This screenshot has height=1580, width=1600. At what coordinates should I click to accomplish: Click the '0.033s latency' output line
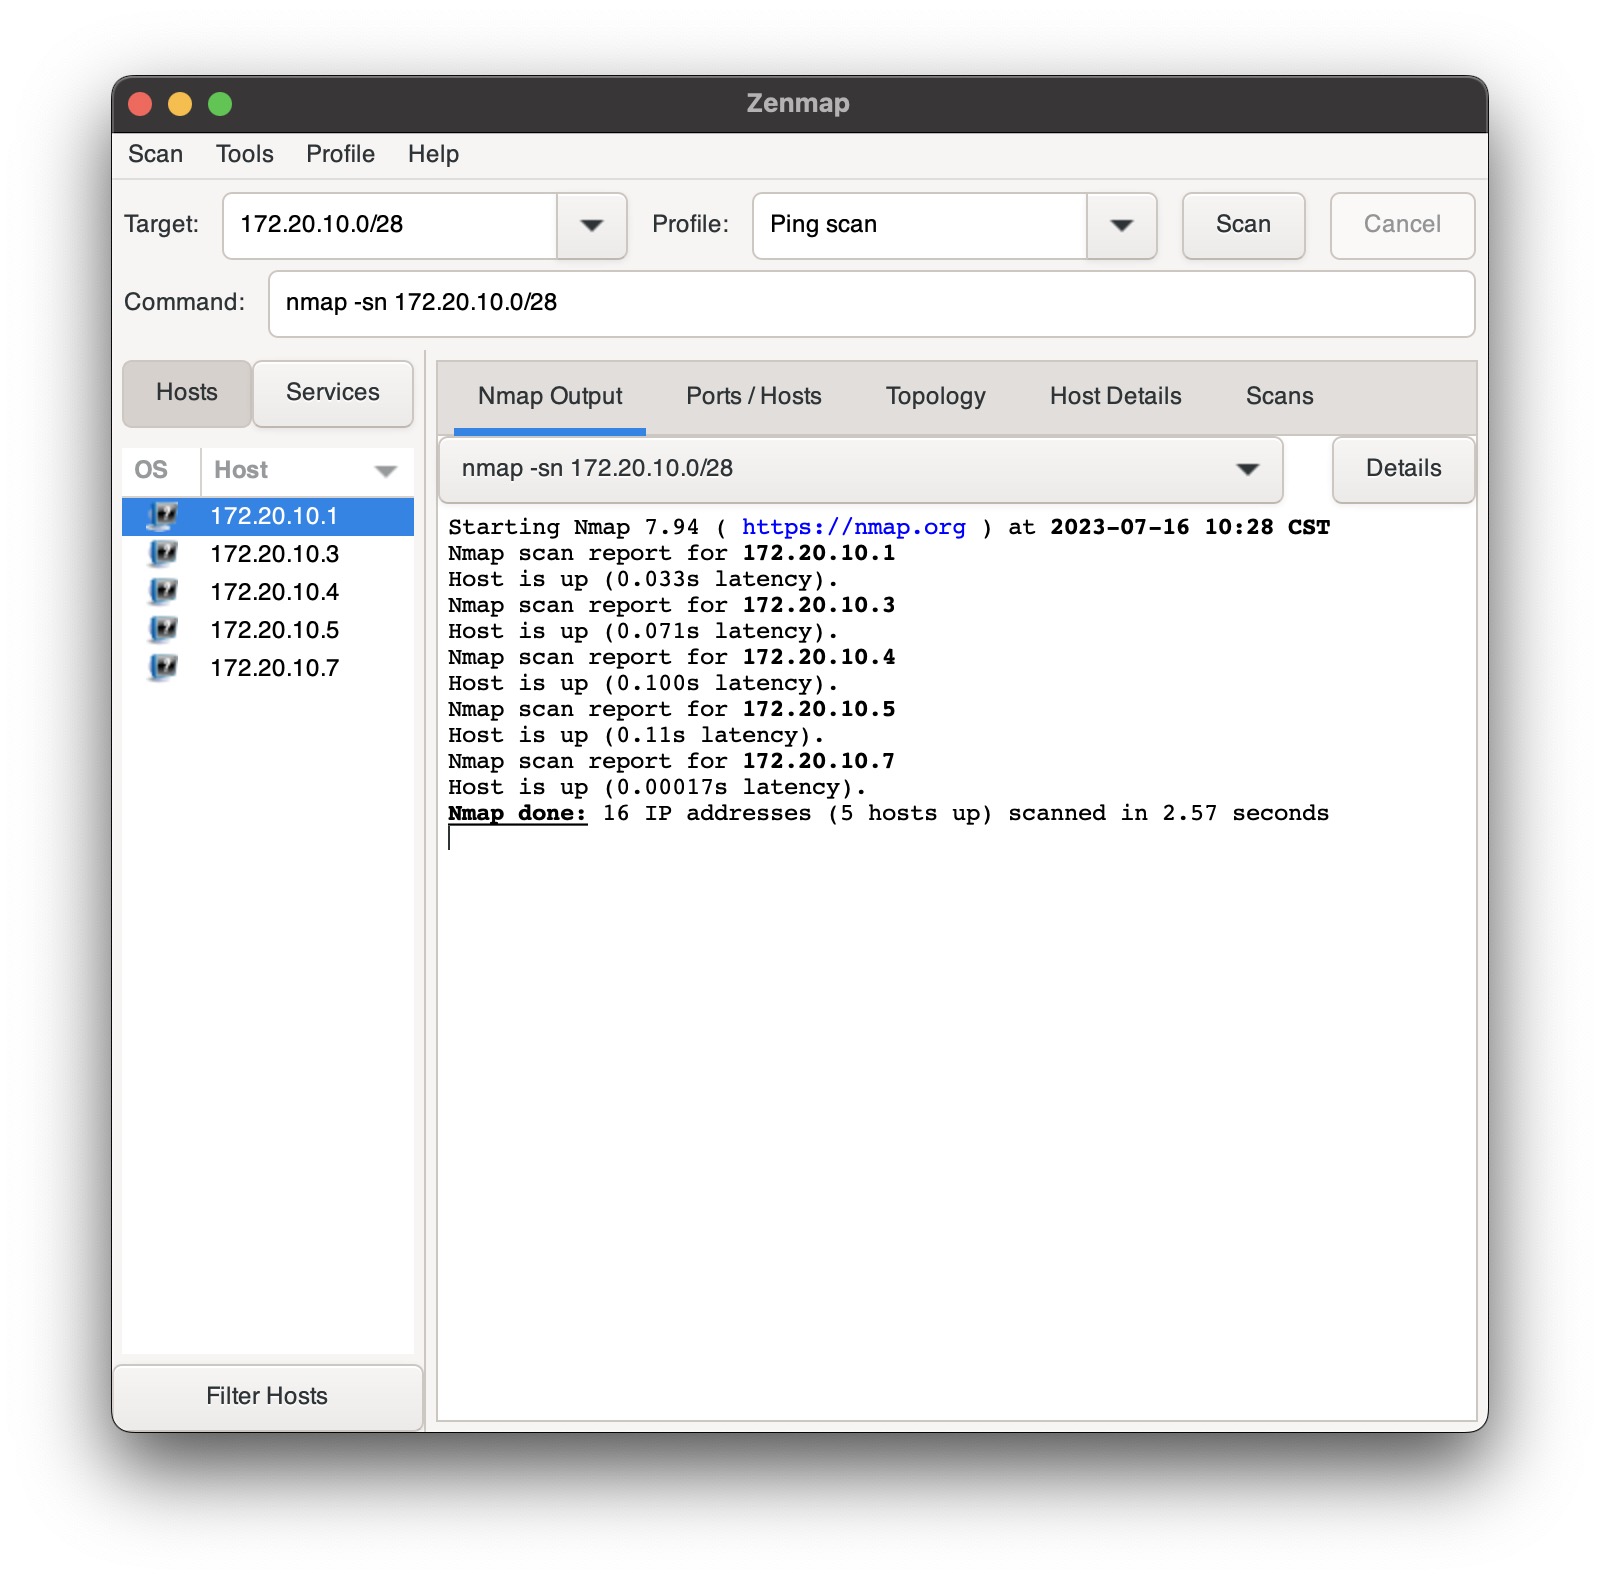(x=643, y=580)
